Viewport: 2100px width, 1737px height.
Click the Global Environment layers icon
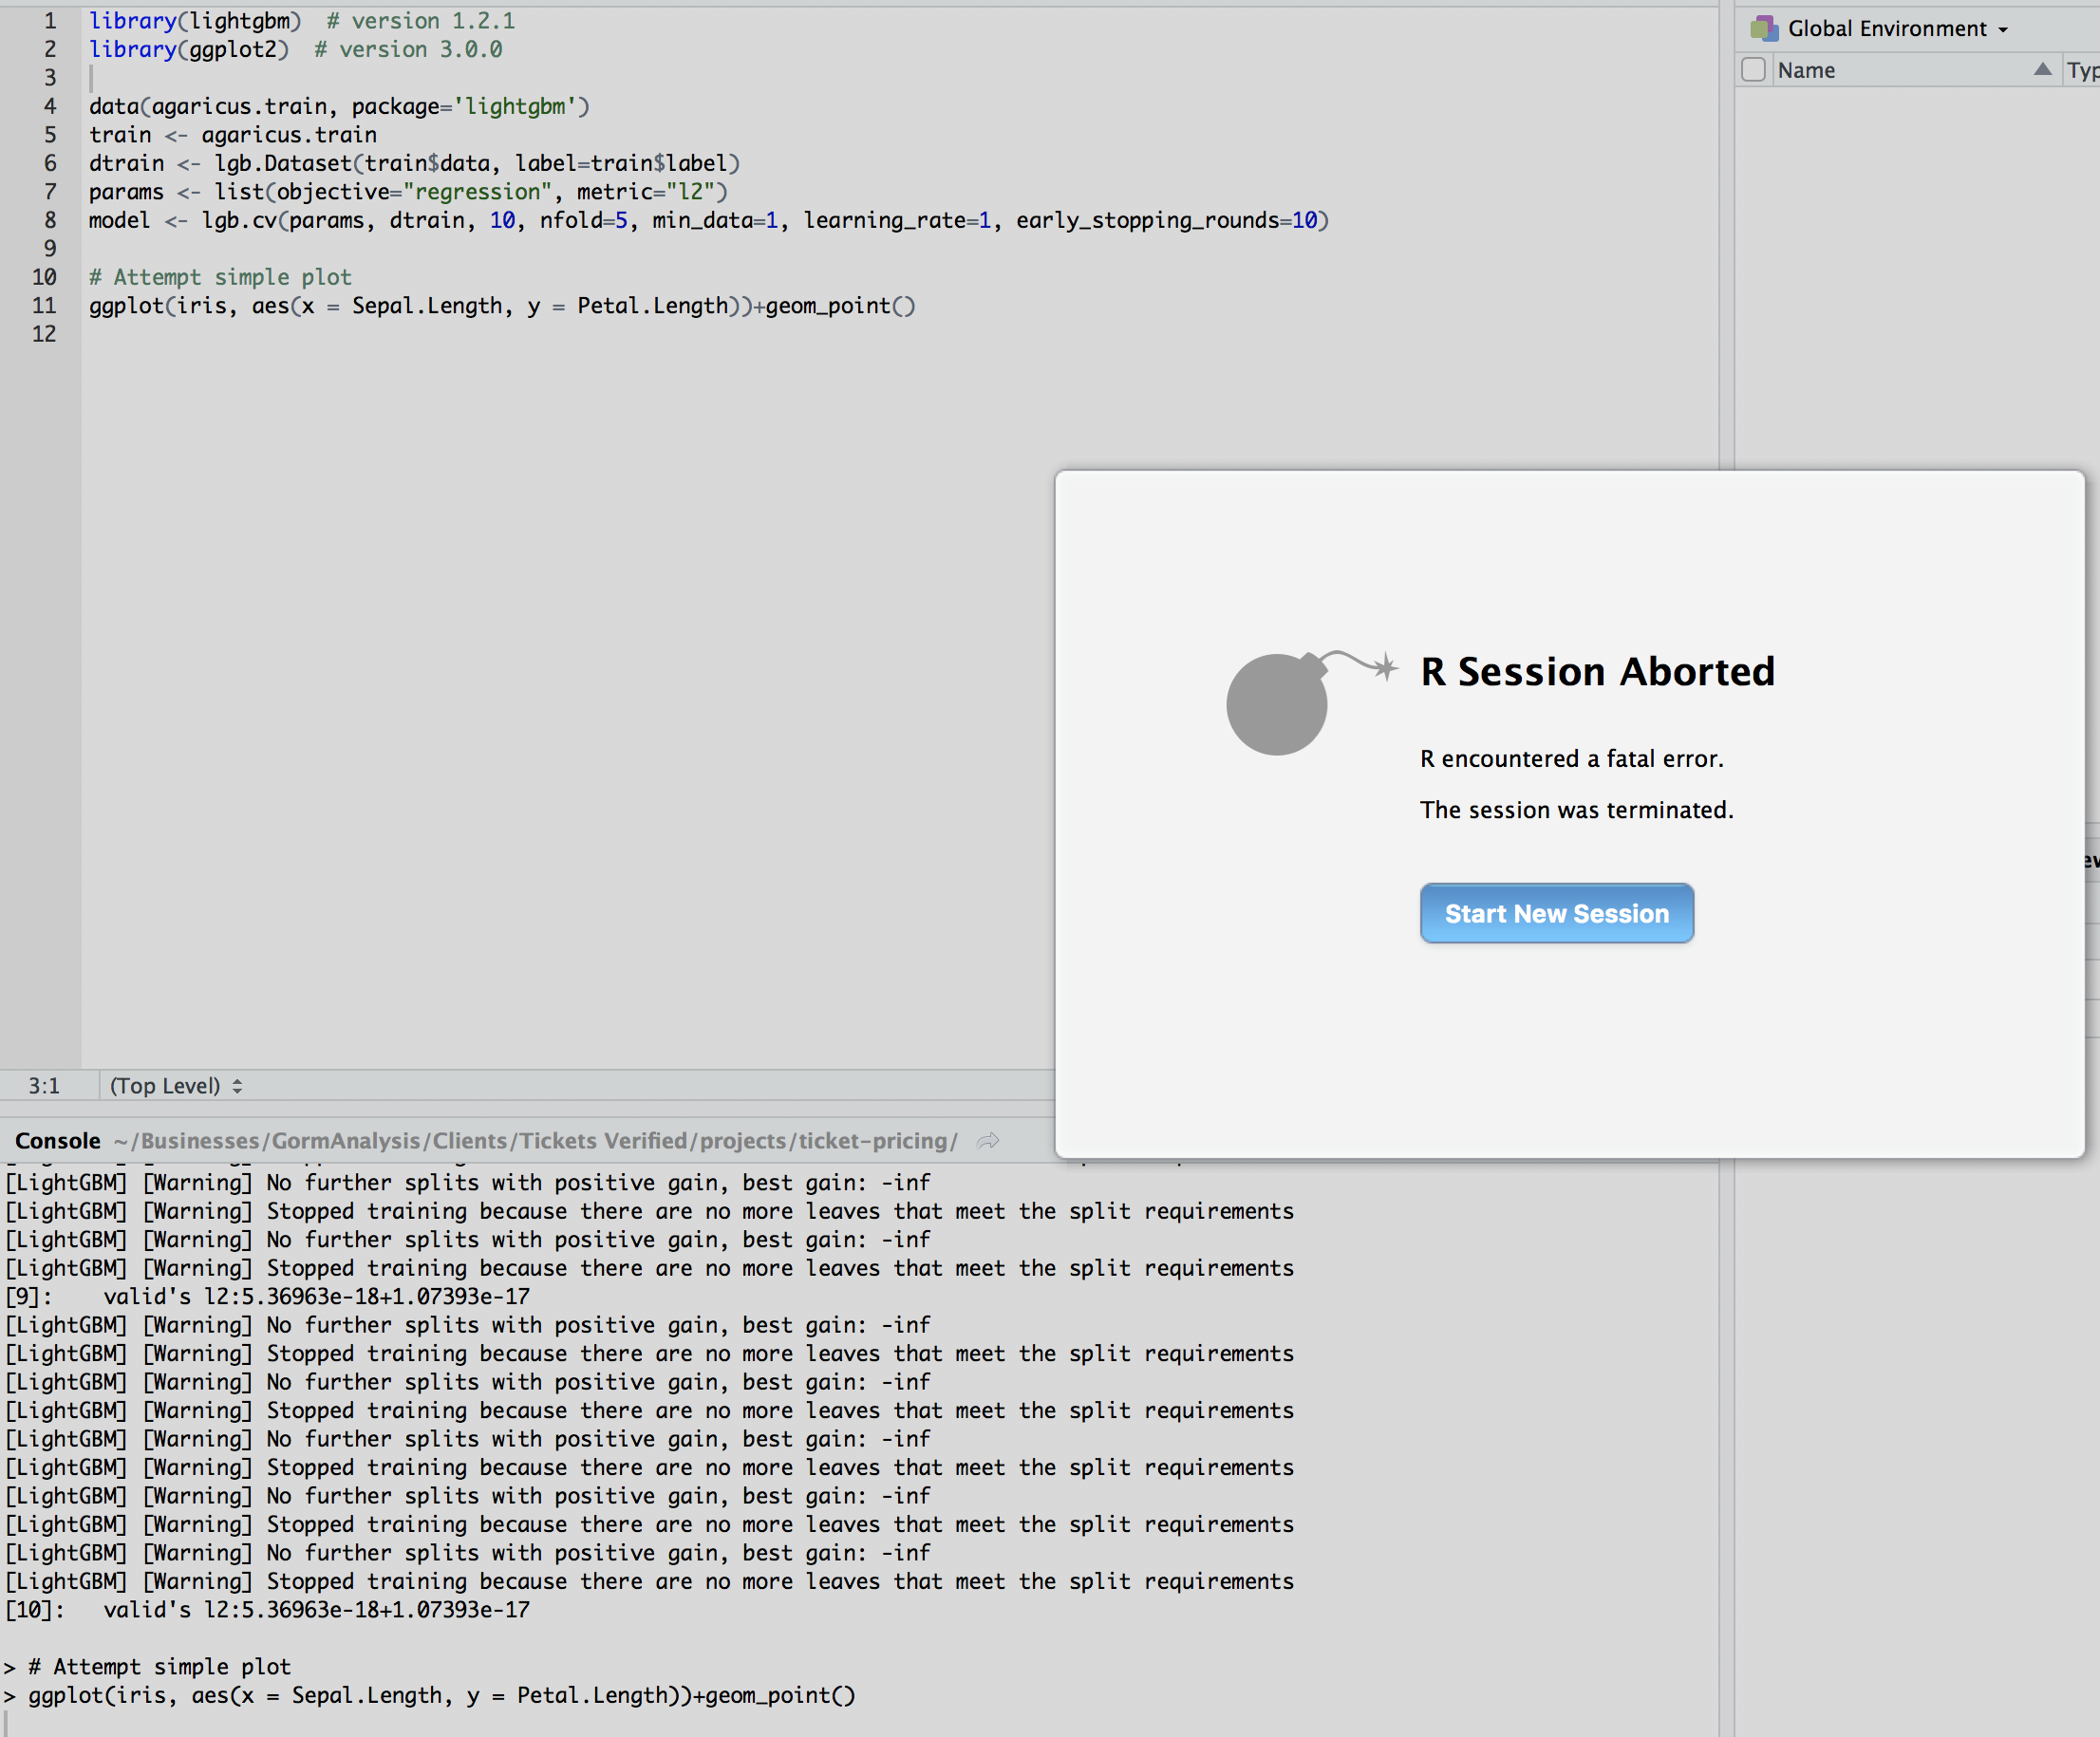click(1764, 28)
